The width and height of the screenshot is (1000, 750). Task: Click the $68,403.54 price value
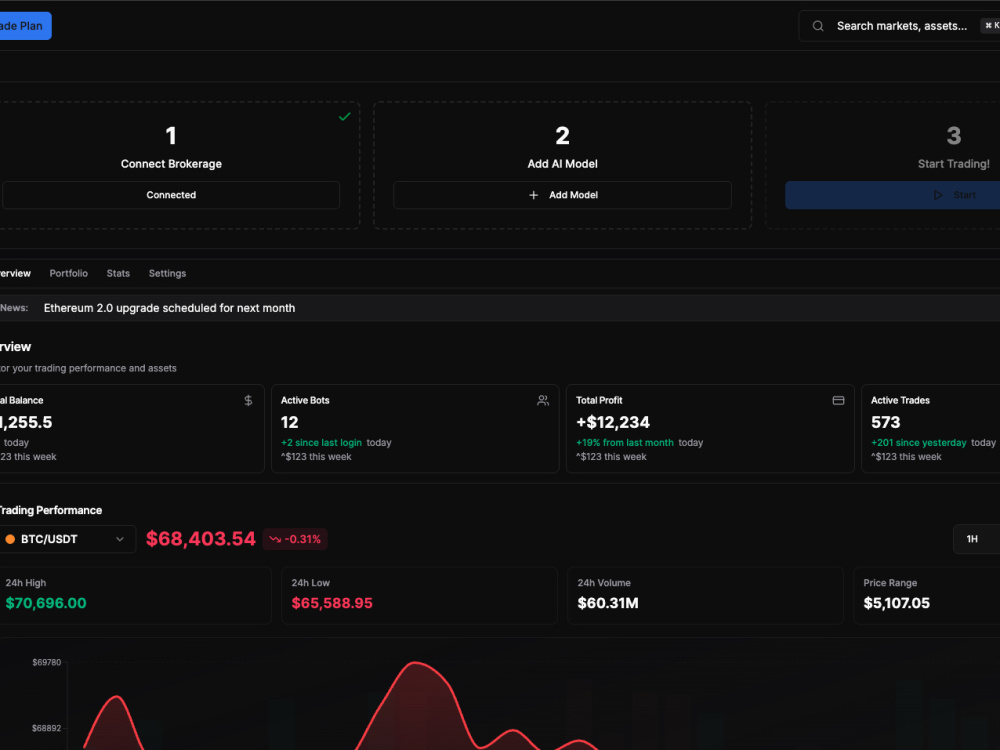point(201,539)
